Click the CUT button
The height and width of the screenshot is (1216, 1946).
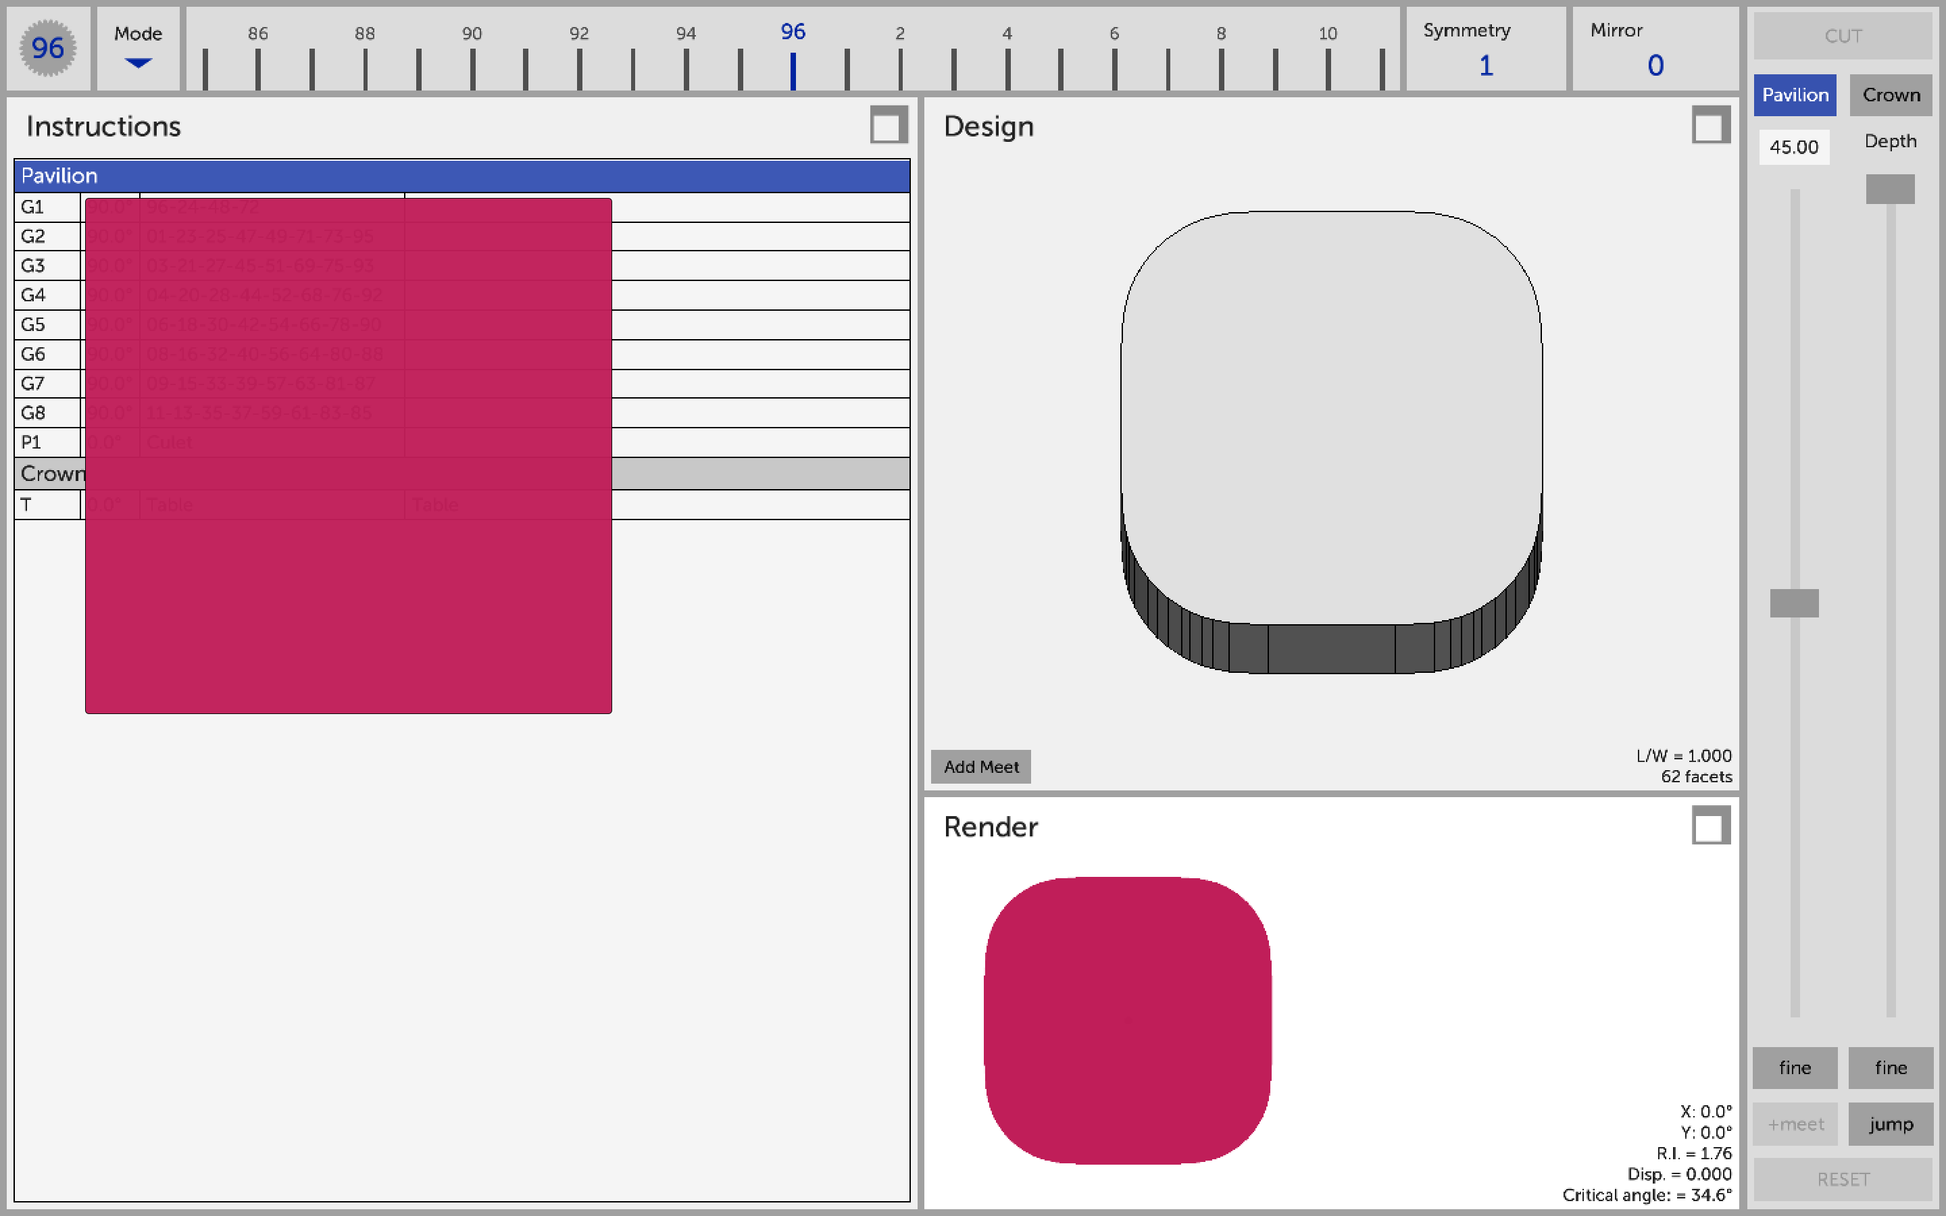(1843, 36)
